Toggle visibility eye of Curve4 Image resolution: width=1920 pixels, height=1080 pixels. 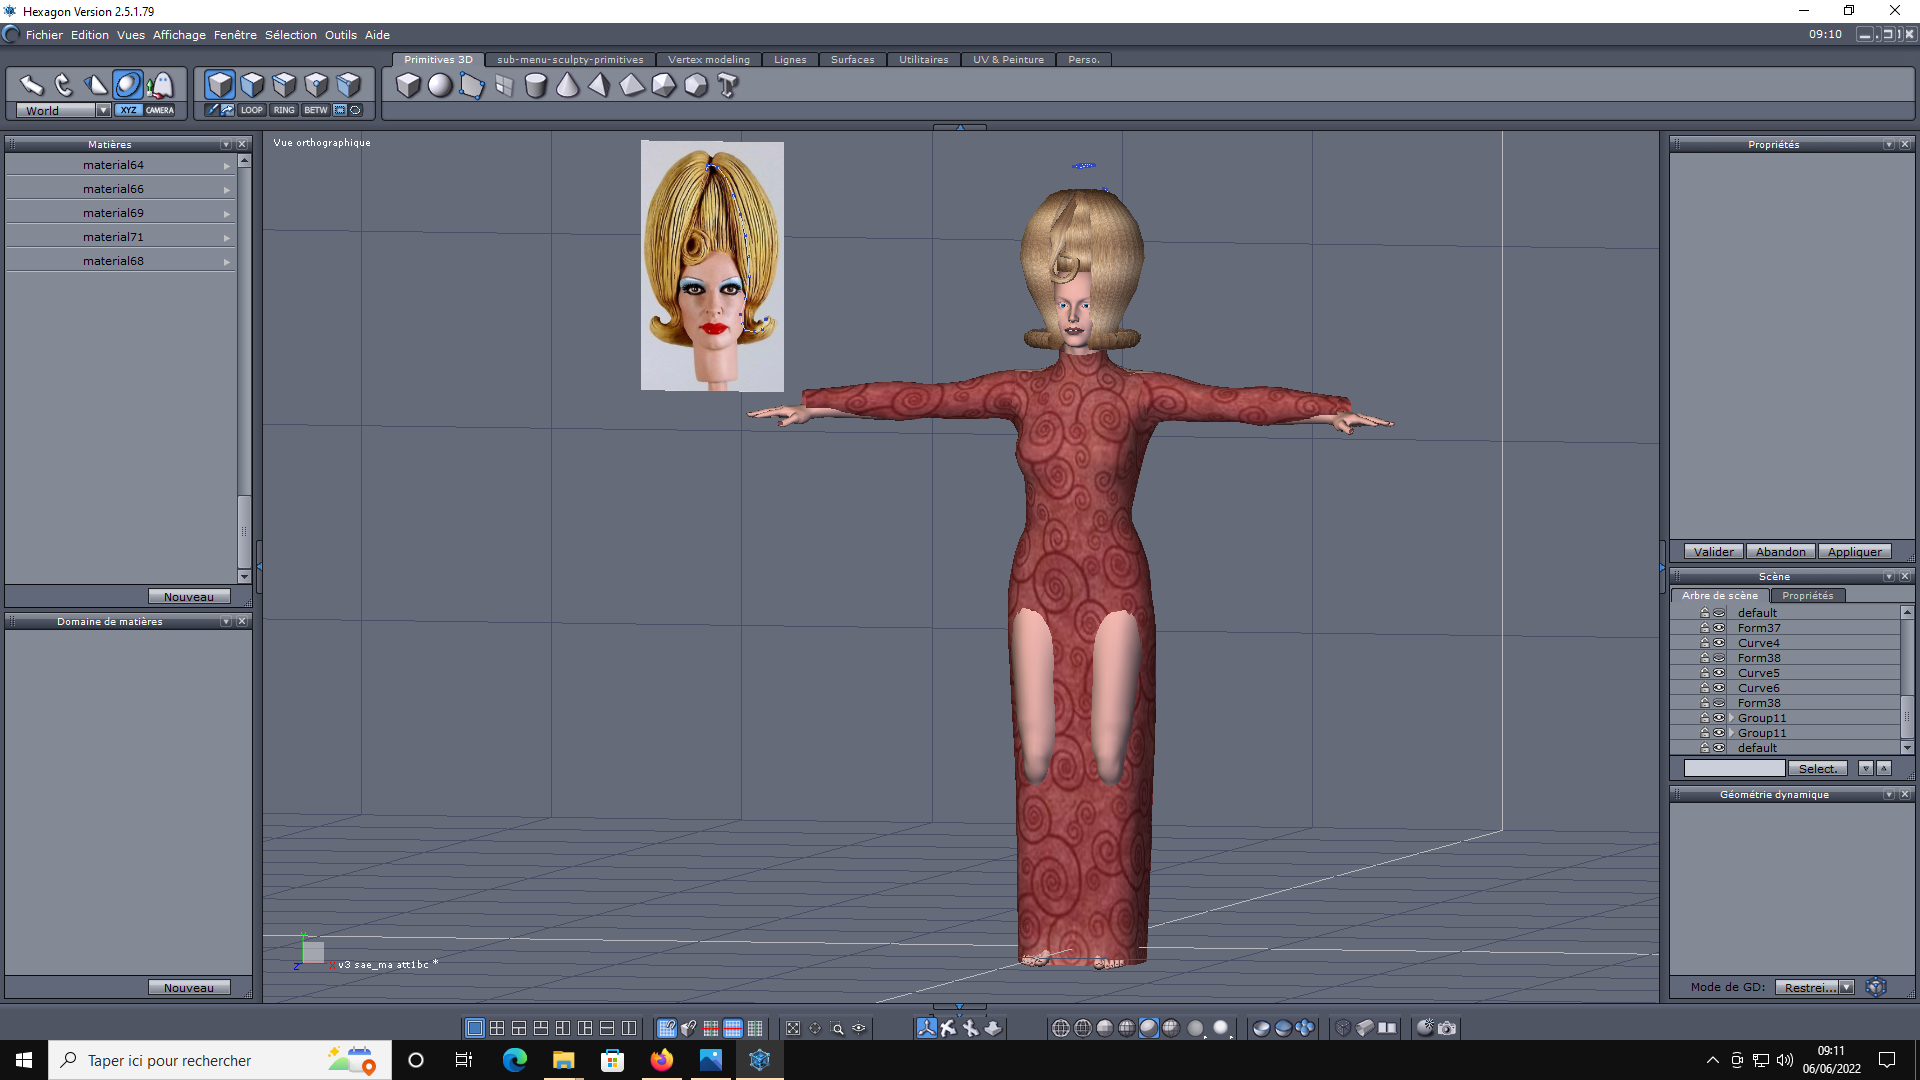[x=1719, y=643]
